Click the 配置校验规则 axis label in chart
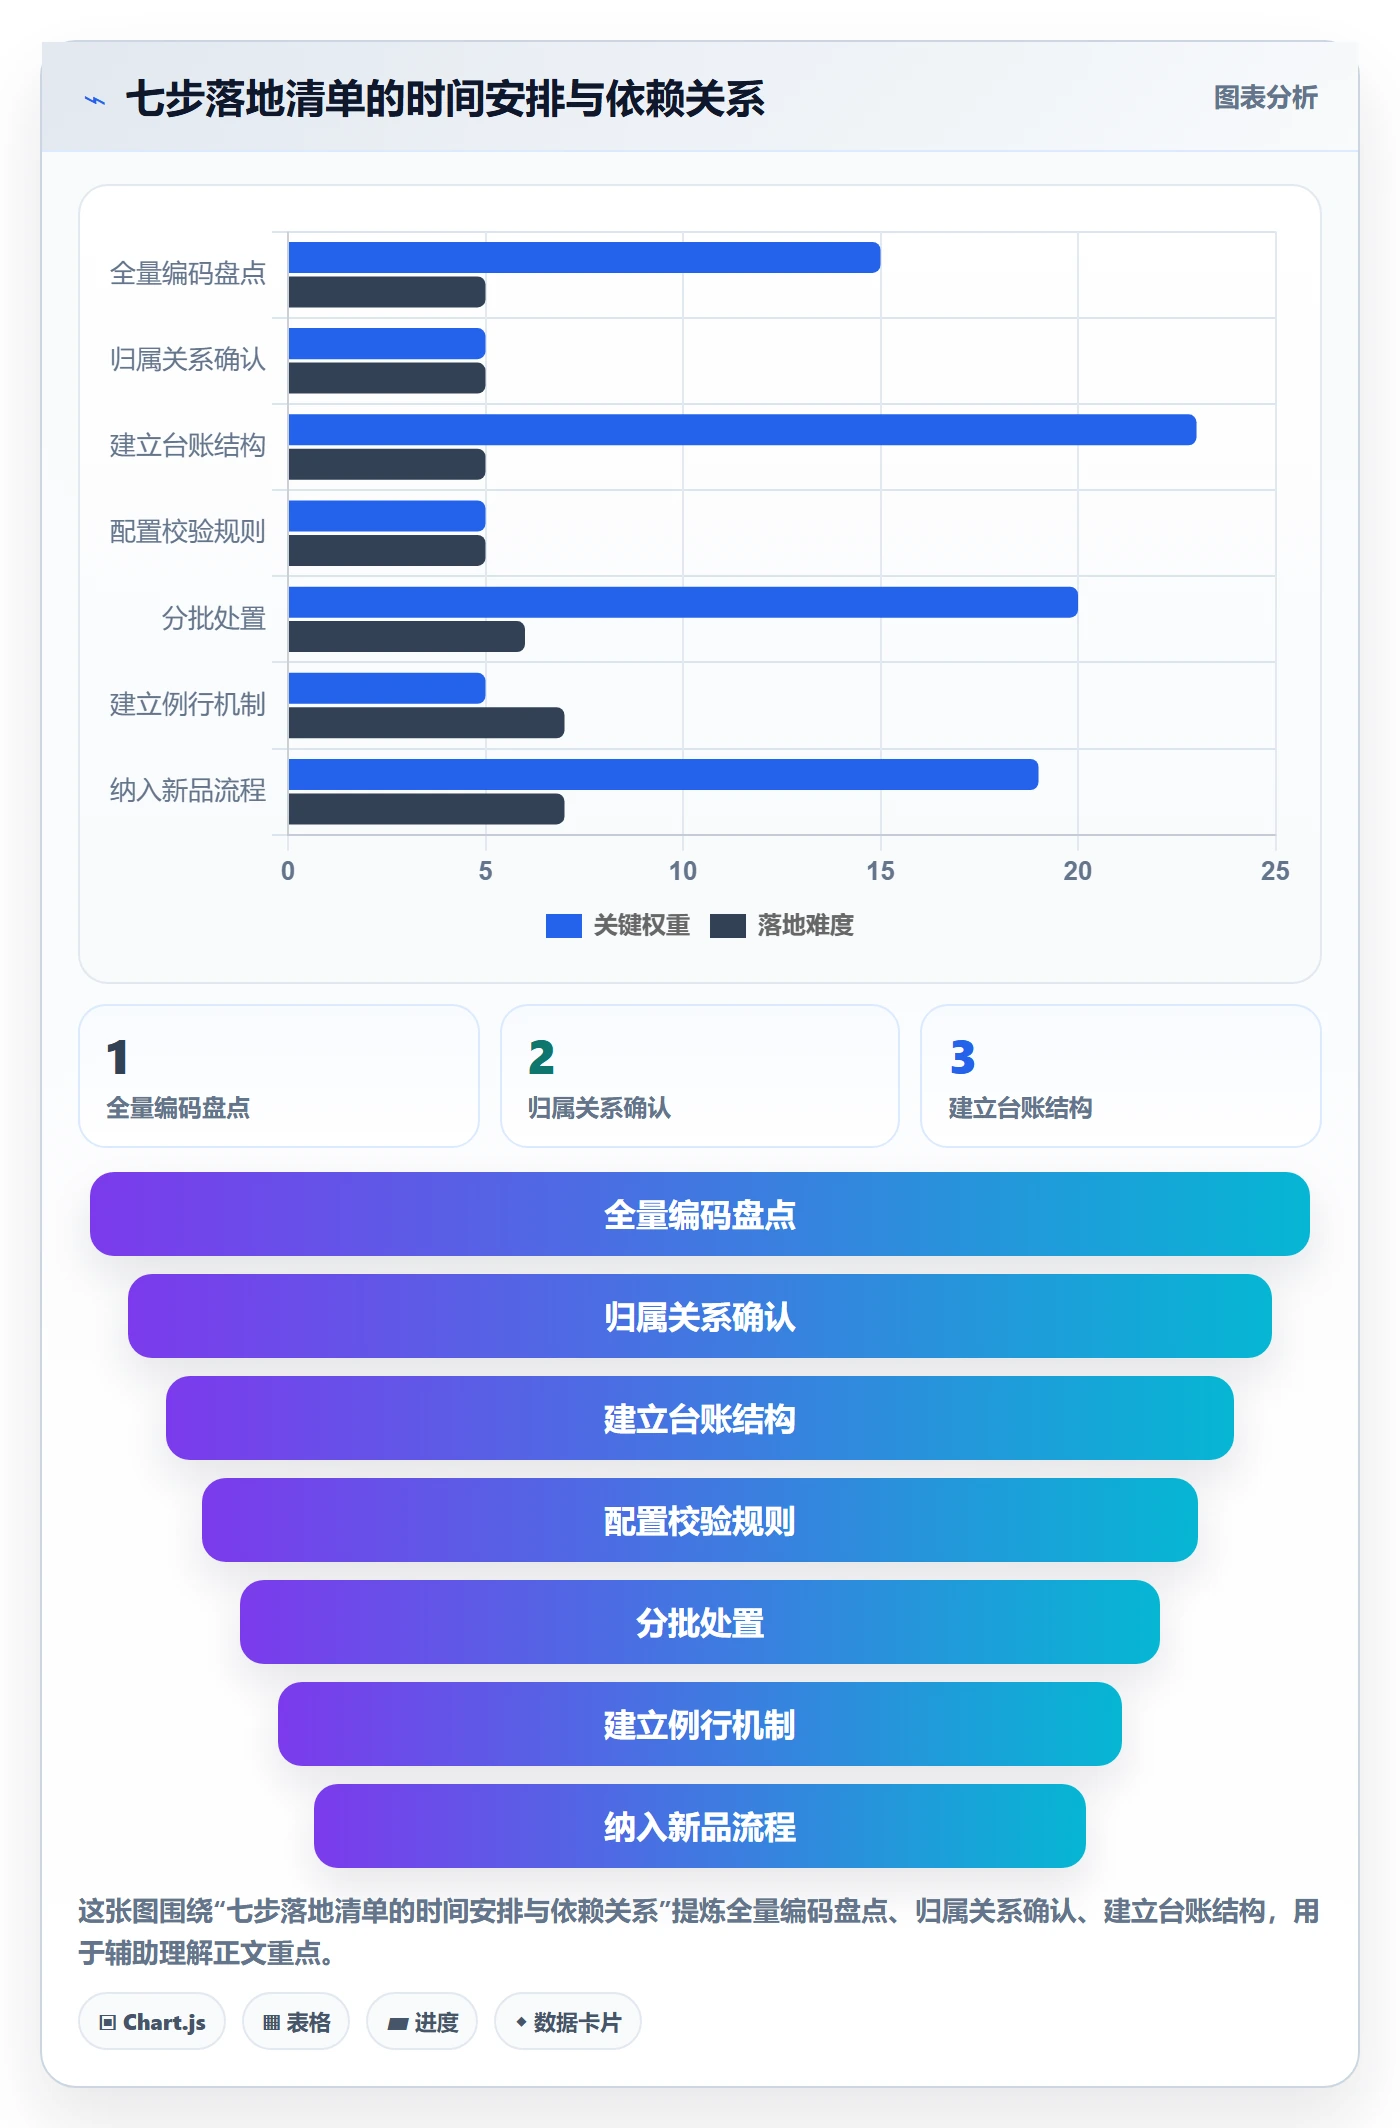Image resolution: width=1400 pixels, height=2128 pixels. pyautogui.click(x=188, y=532)
